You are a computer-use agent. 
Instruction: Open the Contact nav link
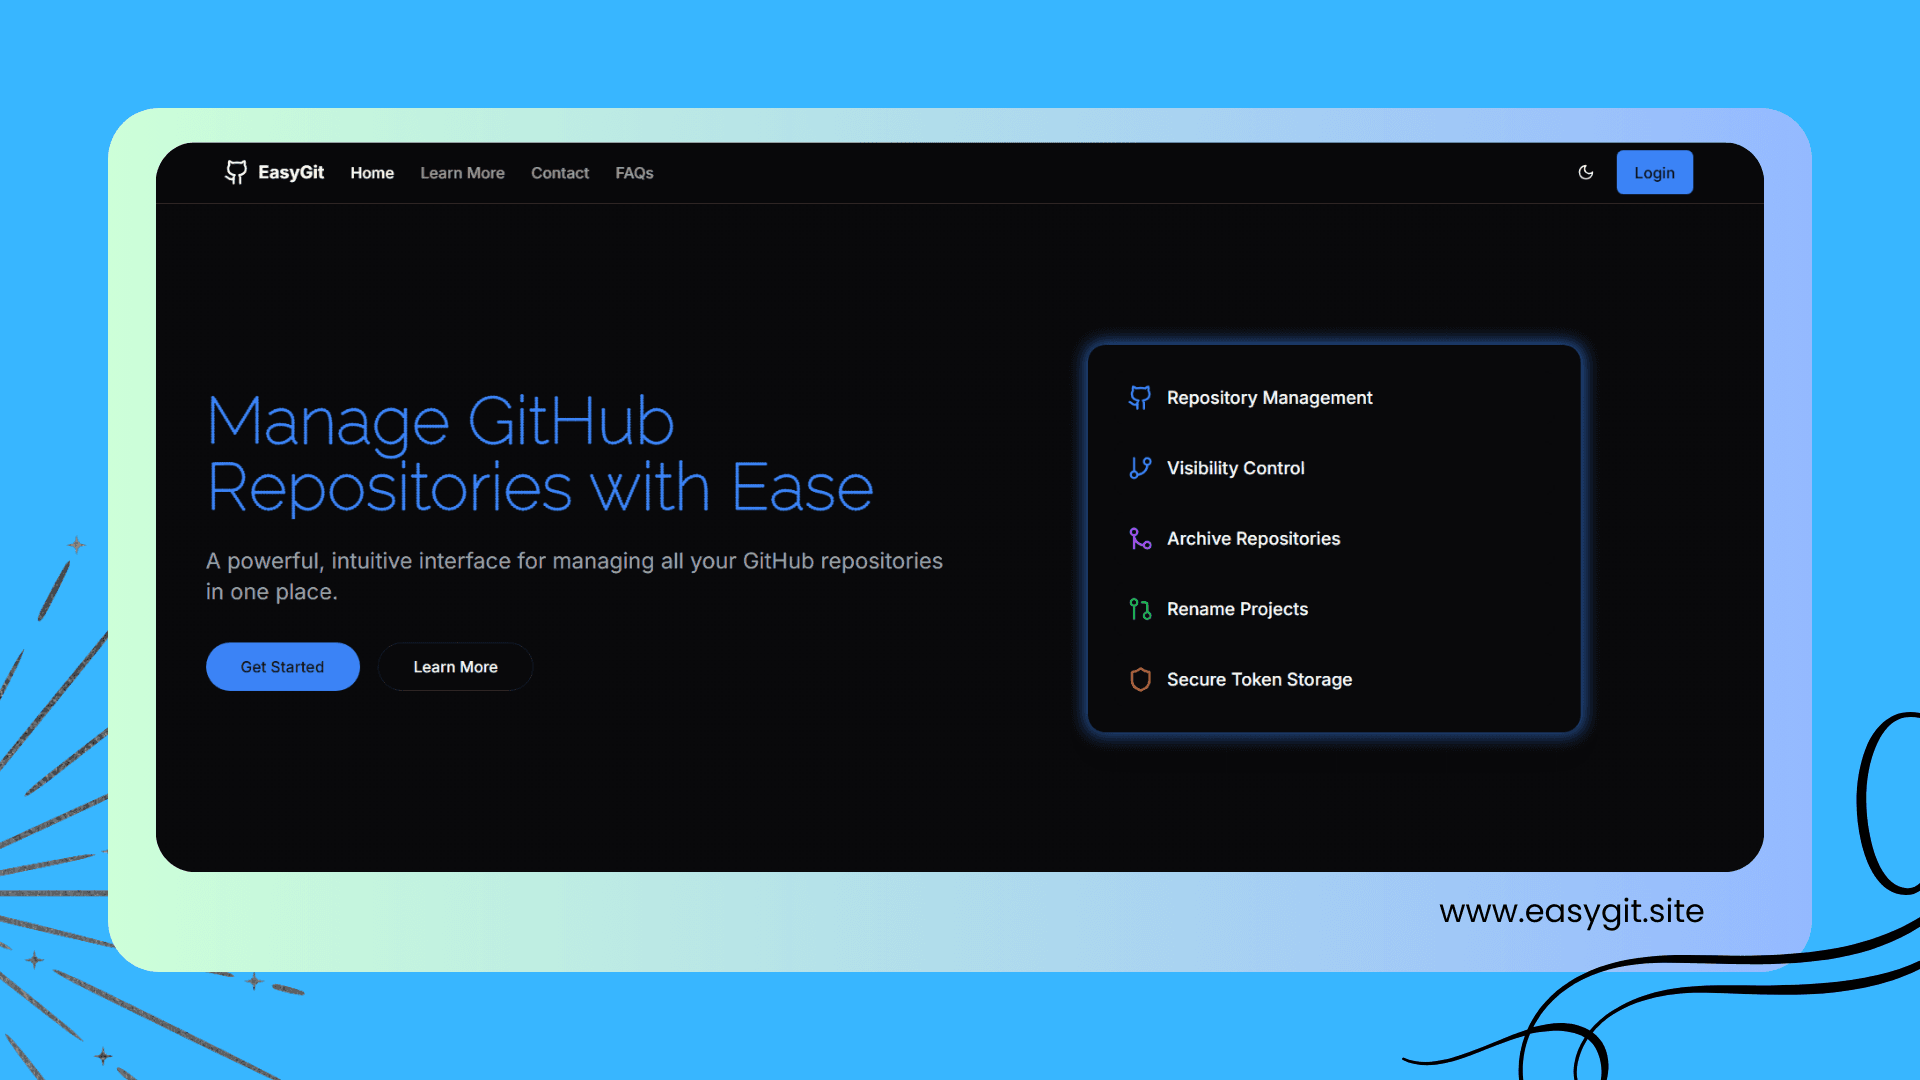tap(560, 173)
